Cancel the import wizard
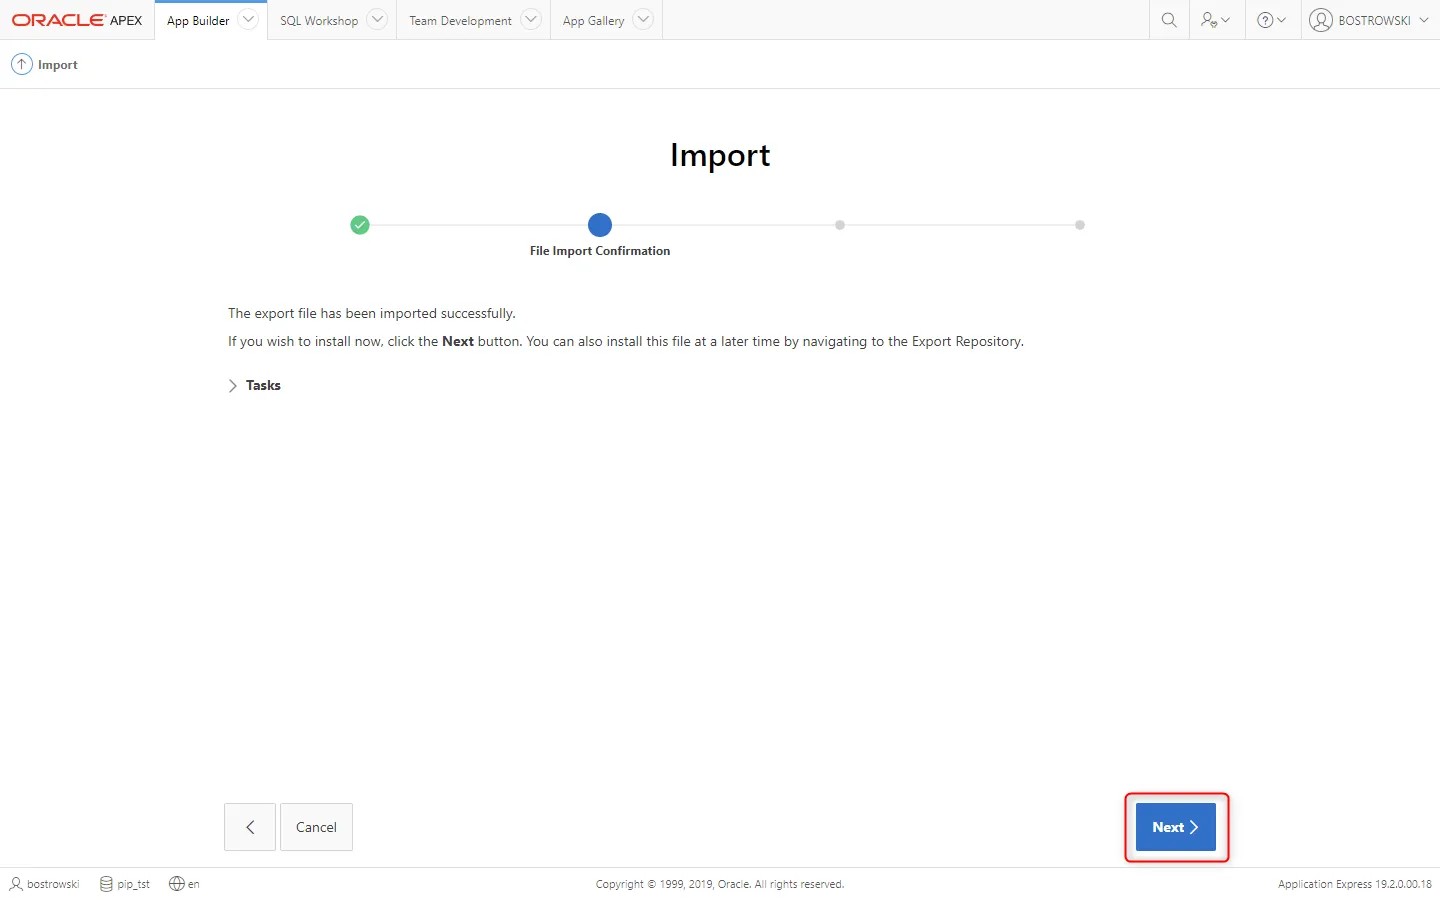This screenshot has width=1440, height=900. (x=316, y=827)
